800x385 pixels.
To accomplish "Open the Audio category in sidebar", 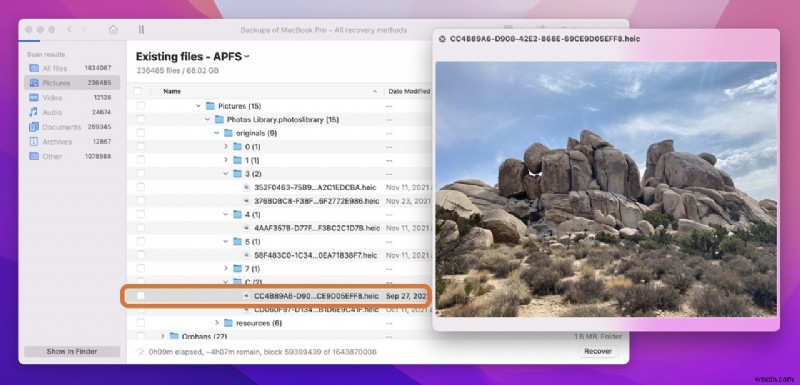I will tap(72, 112).
